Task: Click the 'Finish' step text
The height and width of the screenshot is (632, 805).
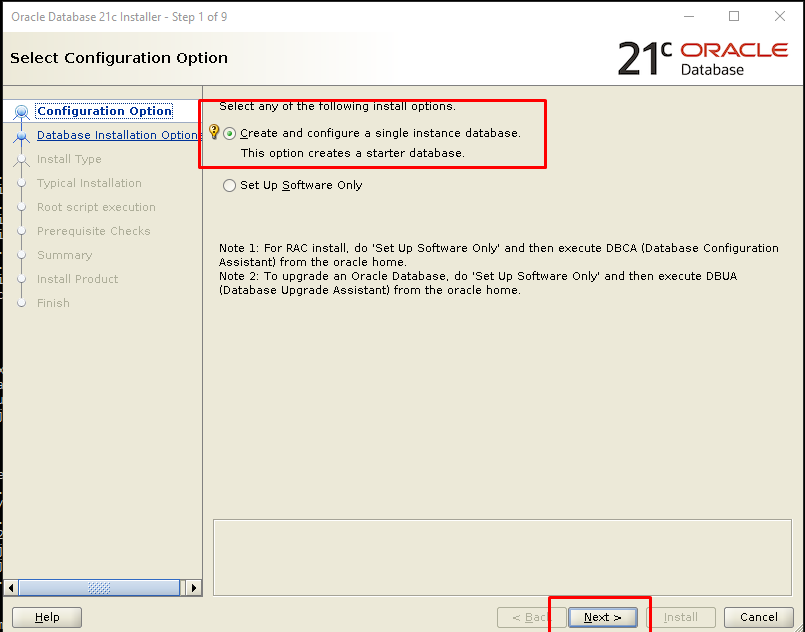Action: 53,303
